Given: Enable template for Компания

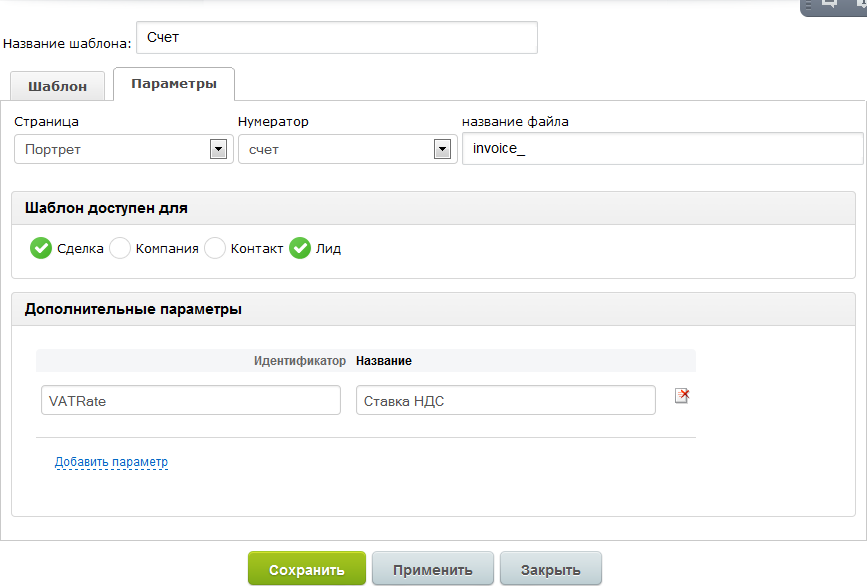Looking at the screenshot, I should pos(120,249).
